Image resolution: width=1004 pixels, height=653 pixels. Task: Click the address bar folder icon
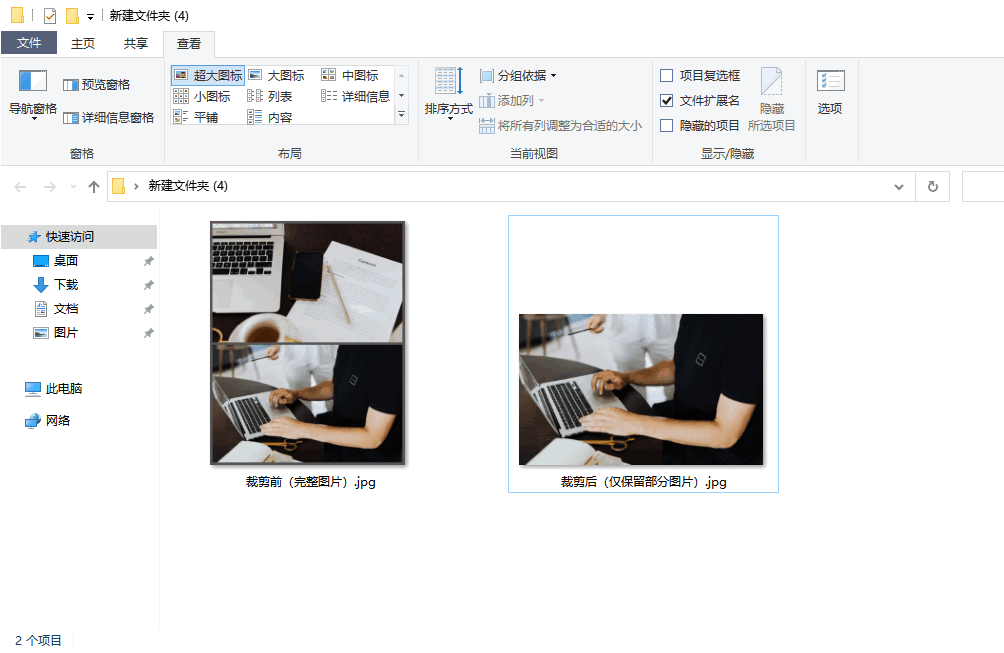tap(118, 186)
